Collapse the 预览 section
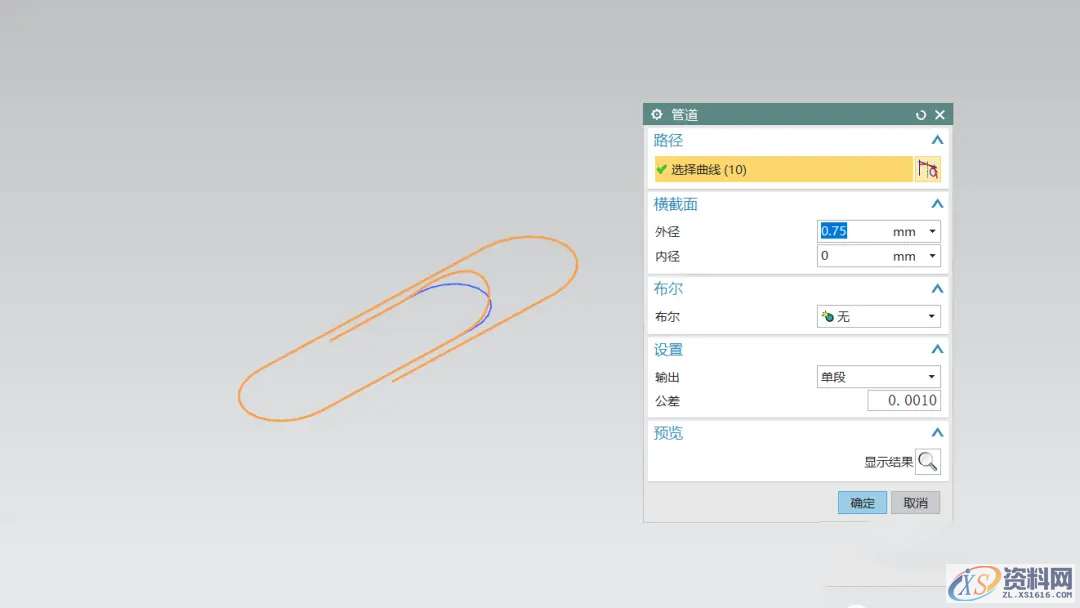Screen dimensions: 1080x608 click(937, 433)
